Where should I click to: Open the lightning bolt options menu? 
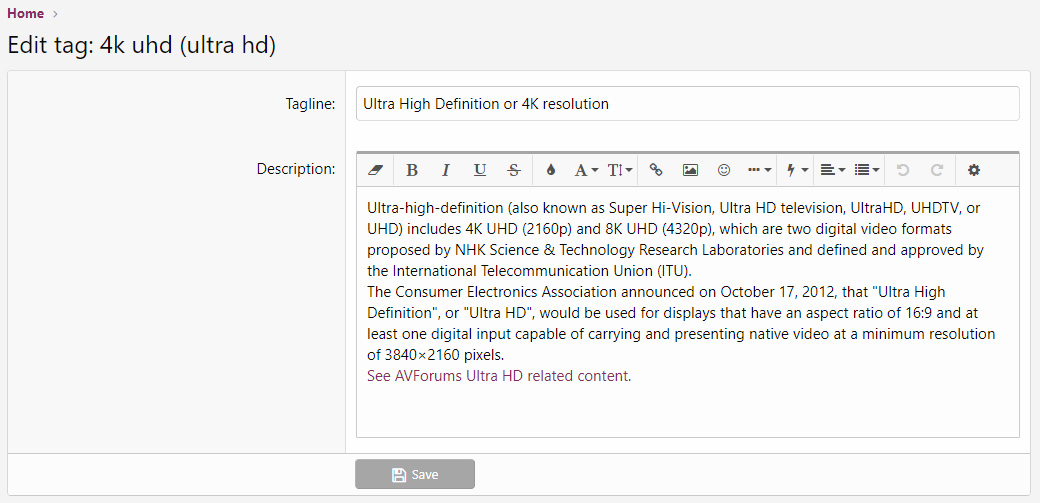796,170
